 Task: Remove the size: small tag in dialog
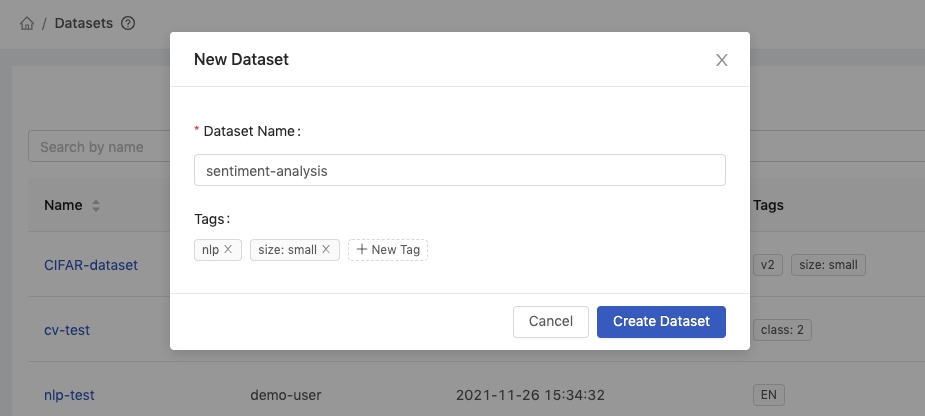pos(326,250)
